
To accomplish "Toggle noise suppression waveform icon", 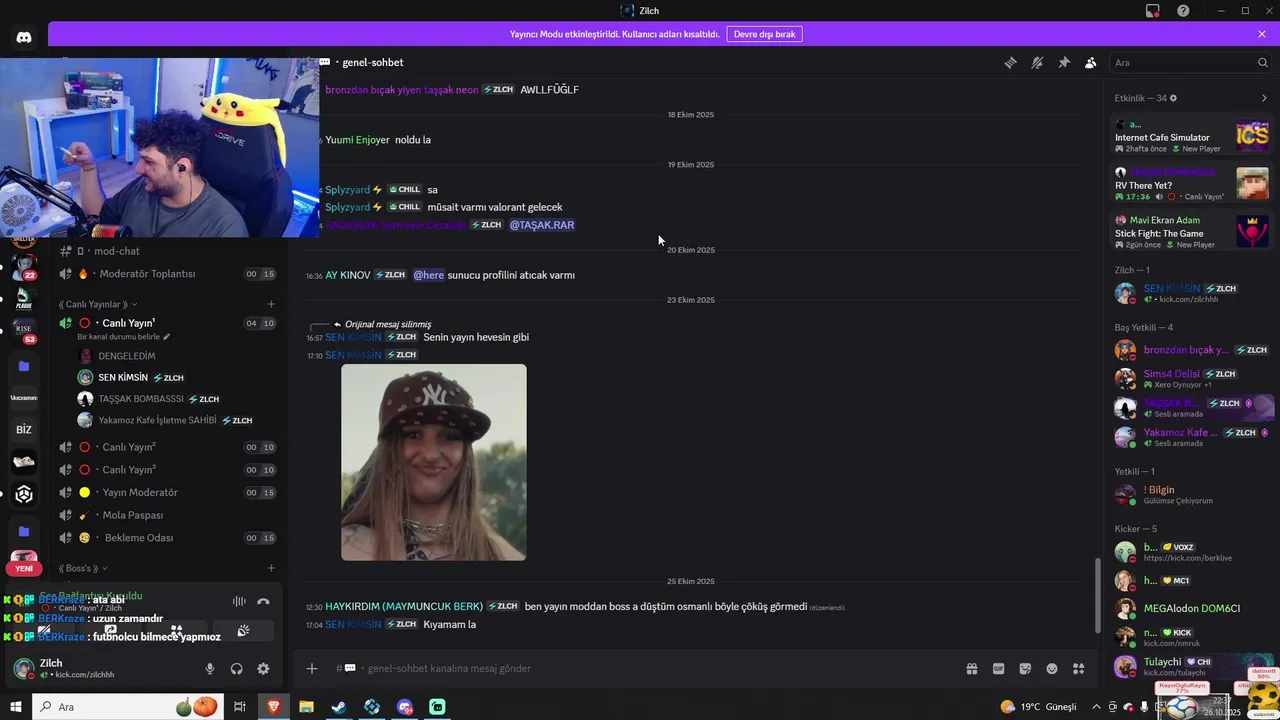I will (239, 601).
